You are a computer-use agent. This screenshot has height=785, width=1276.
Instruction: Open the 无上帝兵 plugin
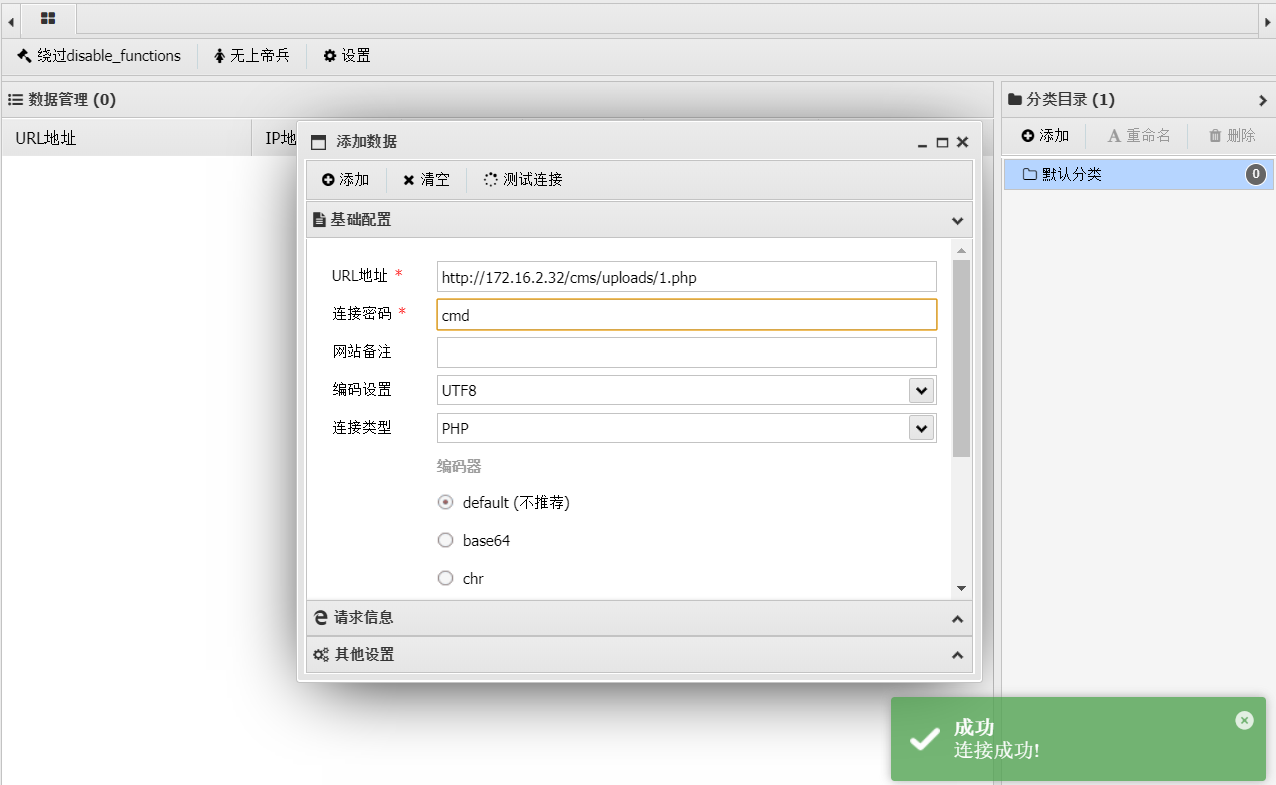pyautogui.click(x=252, y=56)
